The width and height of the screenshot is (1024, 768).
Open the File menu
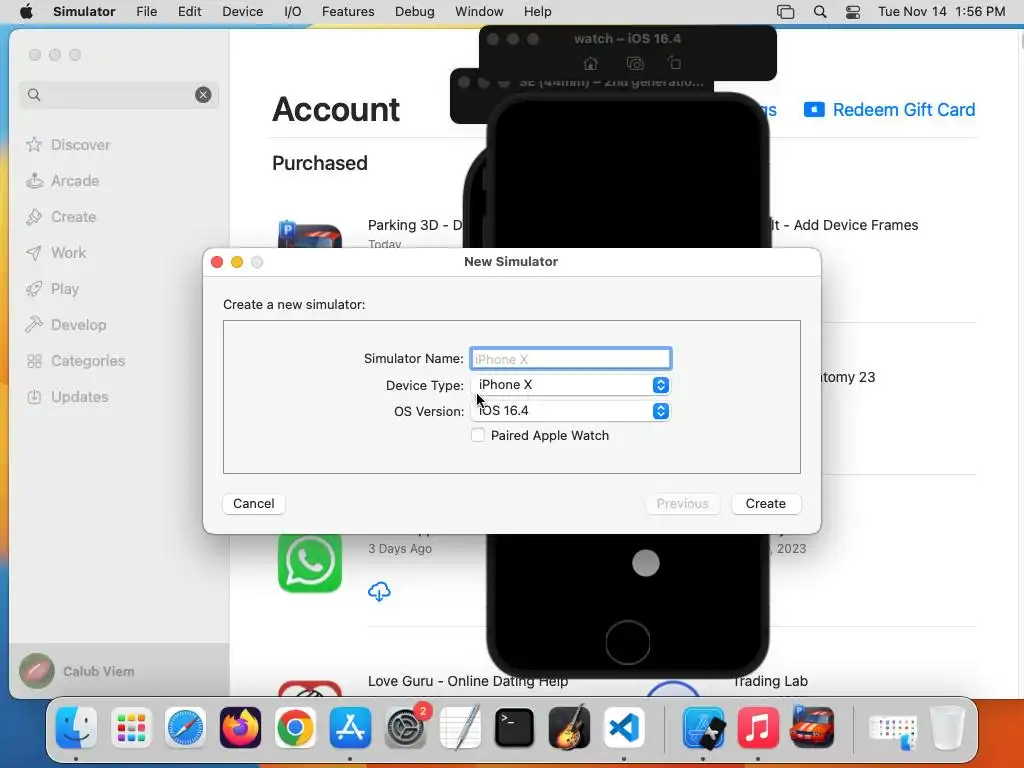[x=146, y=12]
